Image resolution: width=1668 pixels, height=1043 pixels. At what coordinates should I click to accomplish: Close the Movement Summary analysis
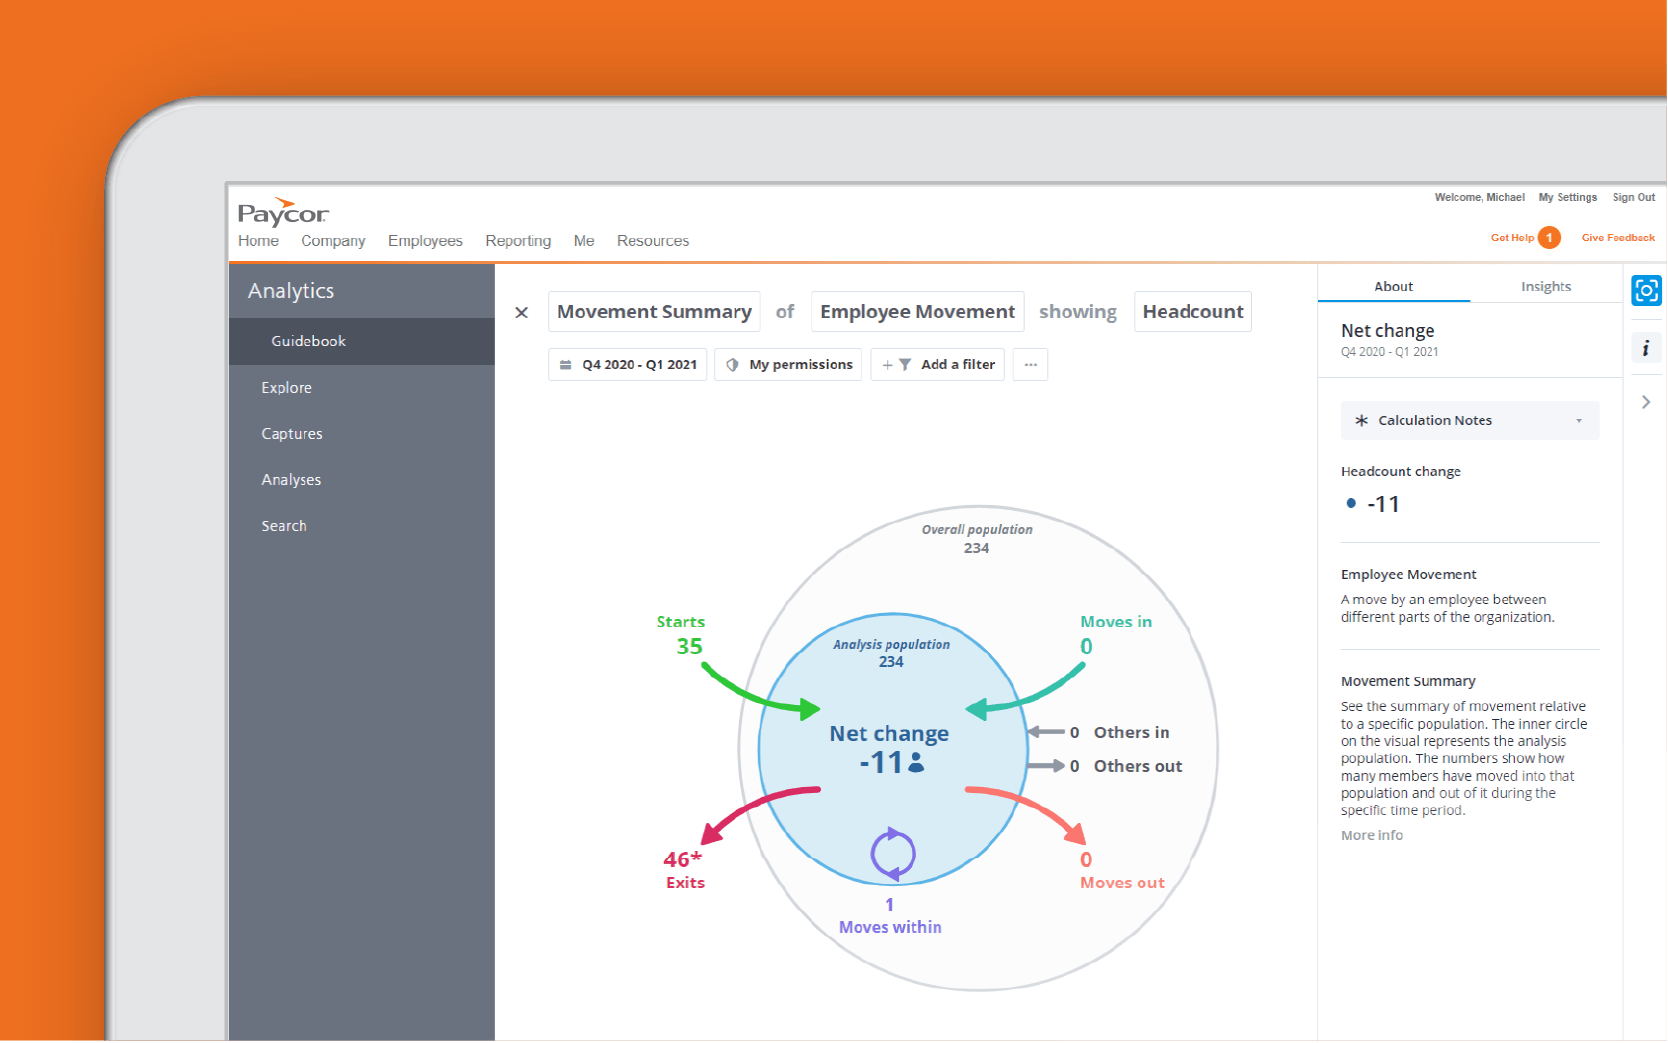tap(522, 313)
